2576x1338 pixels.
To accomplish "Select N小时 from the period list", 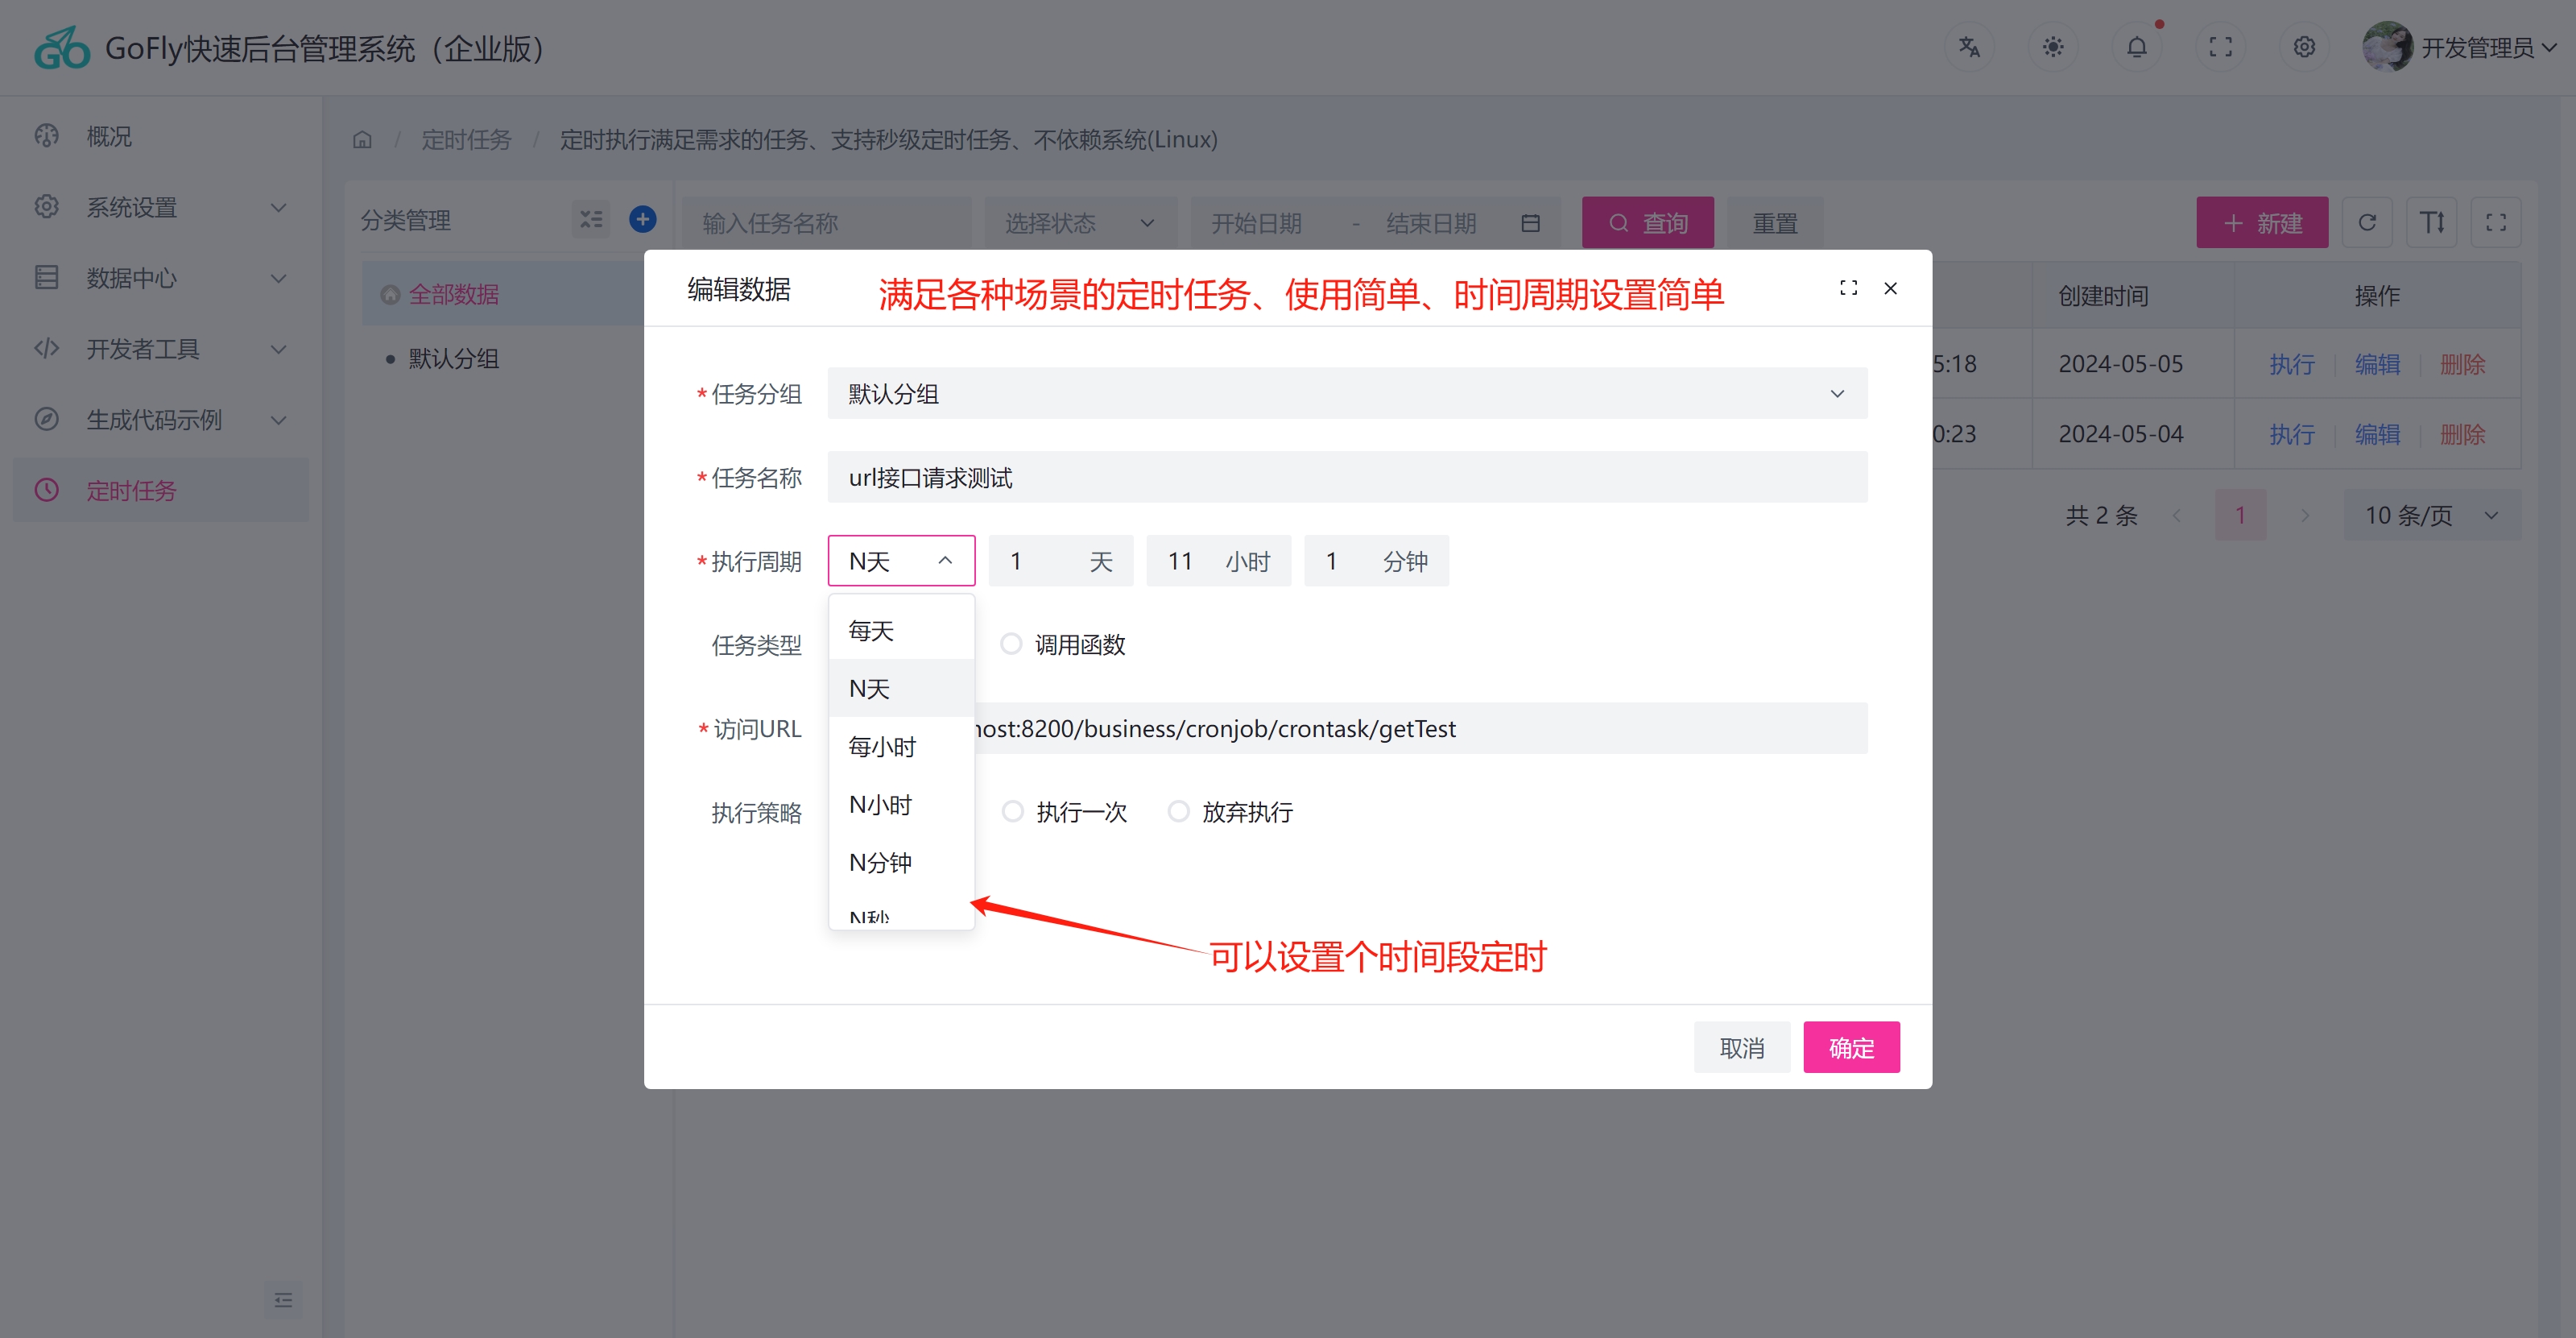I will [901, 804].
